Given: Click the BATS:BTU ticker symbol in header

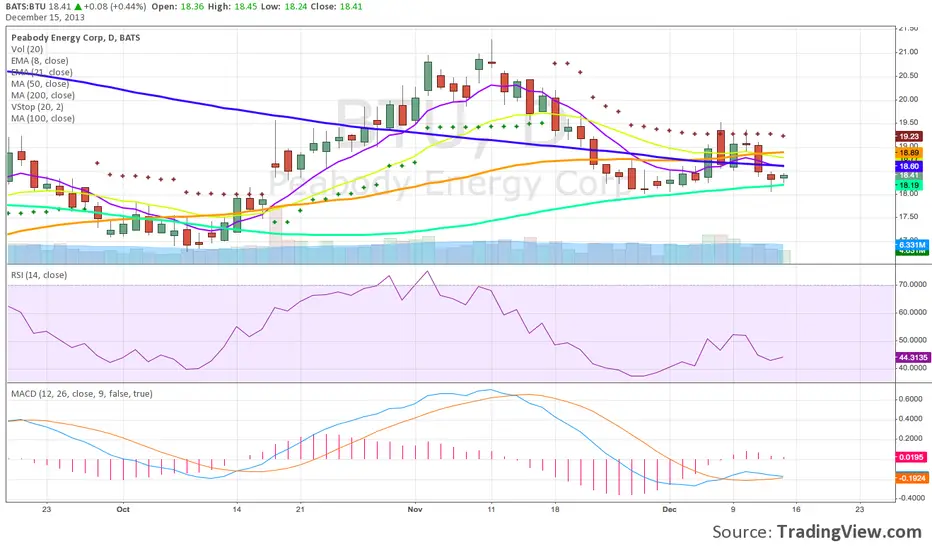Looking at the screenshot, I should tap(26, 7).
